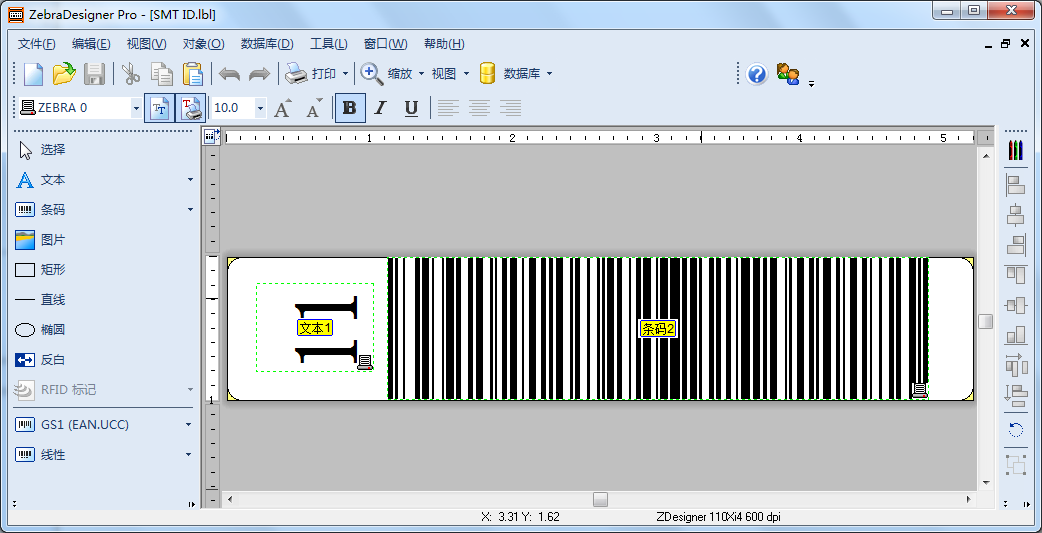
Task: Select the Ellipse drawing tool
Action: pyautogui.click(x=52, y=330)
